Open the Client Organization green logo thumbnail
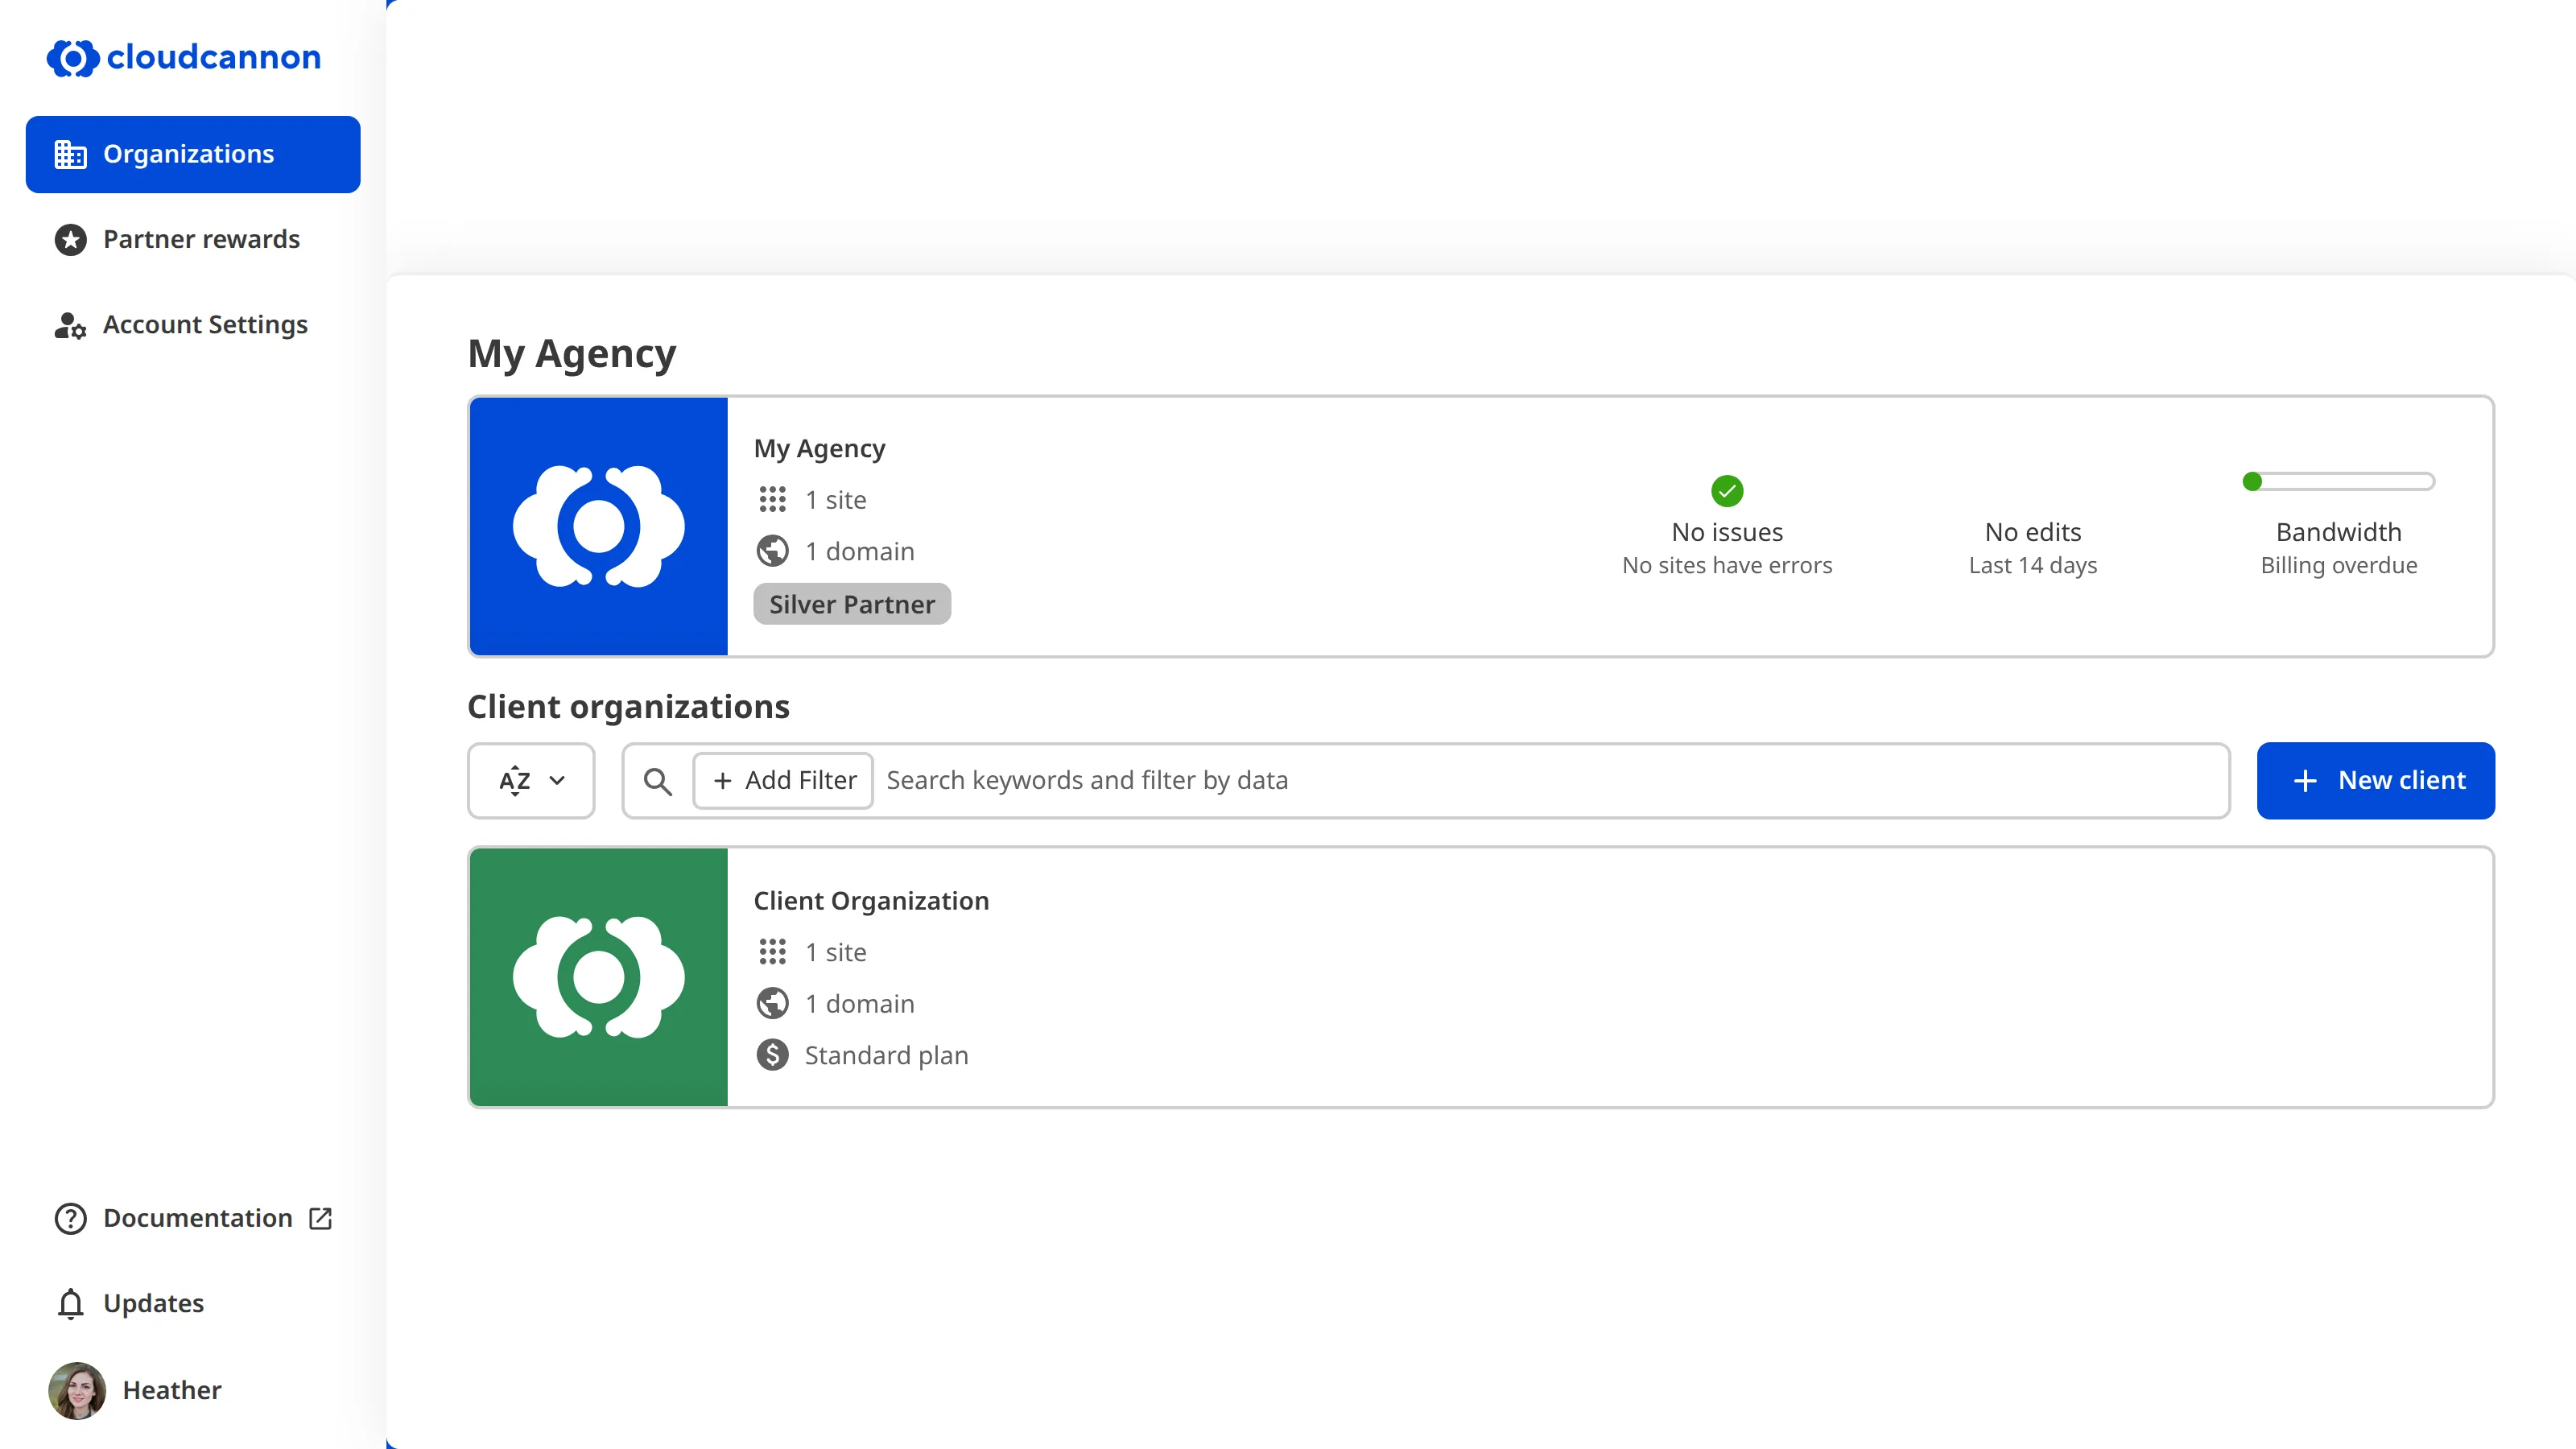2576x1449 pixels. click(599, 978)
